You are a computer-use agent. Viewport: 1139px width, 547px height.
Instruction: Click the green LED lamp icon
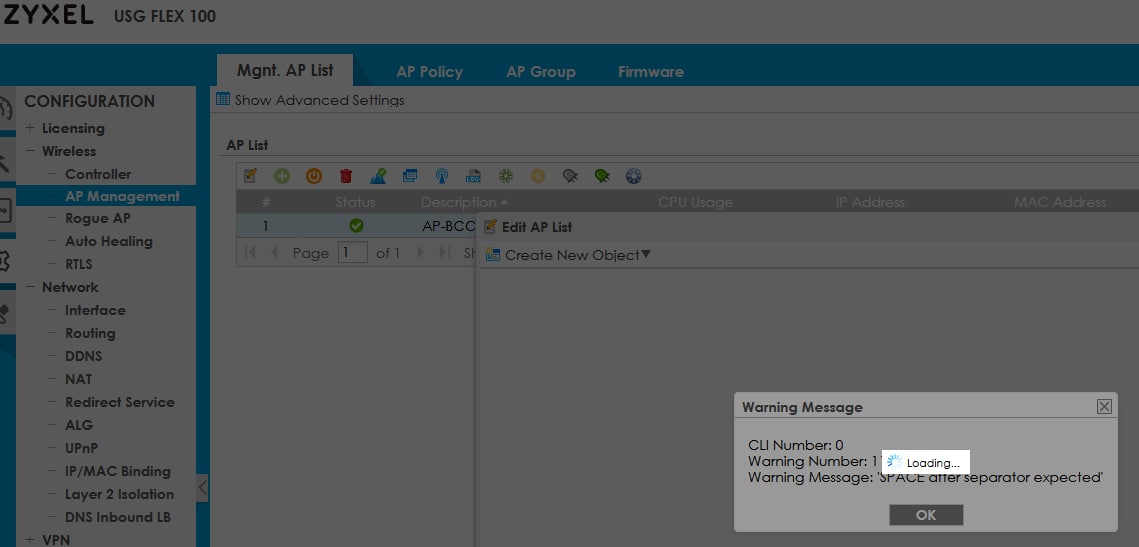[602, 176]
